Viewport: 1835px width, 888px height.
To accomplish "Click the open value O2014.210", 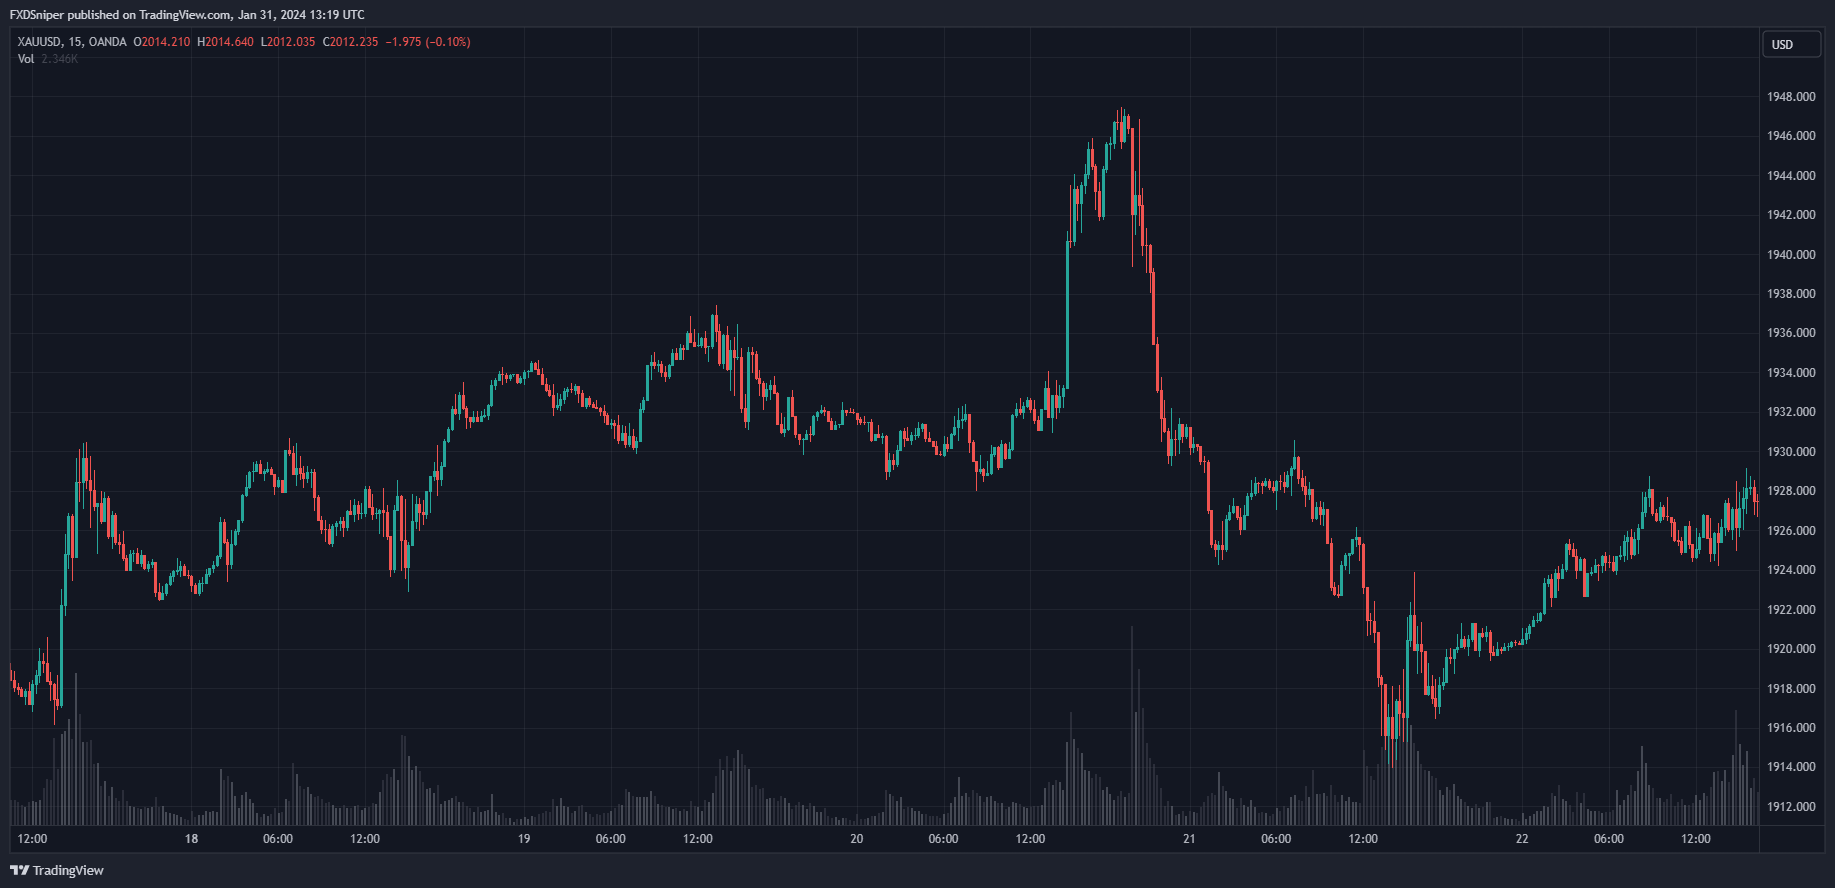I will coord(161,42).
